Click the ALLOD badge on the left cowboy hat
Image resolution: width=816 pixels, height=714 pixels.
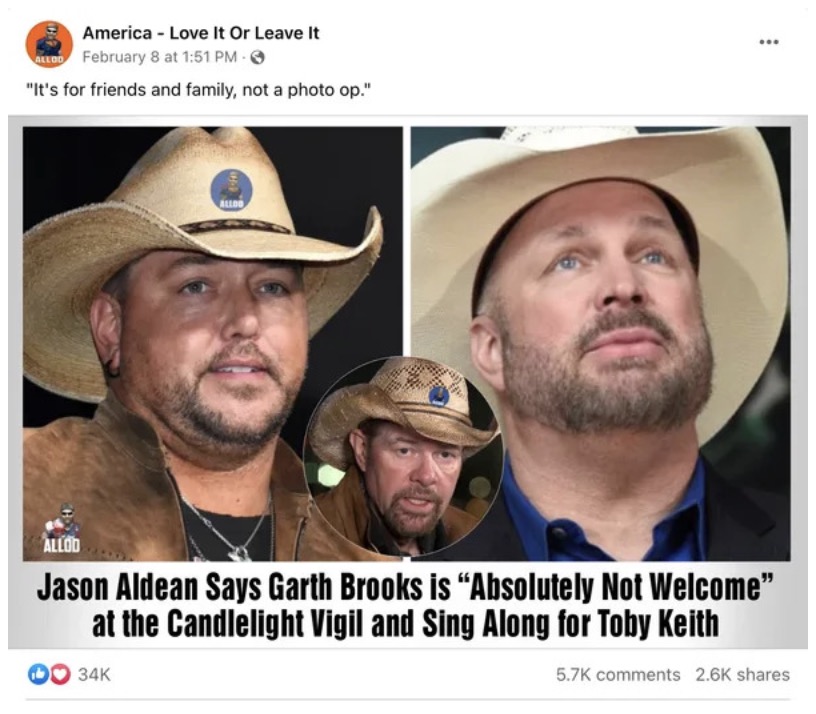tap(232, 190)
